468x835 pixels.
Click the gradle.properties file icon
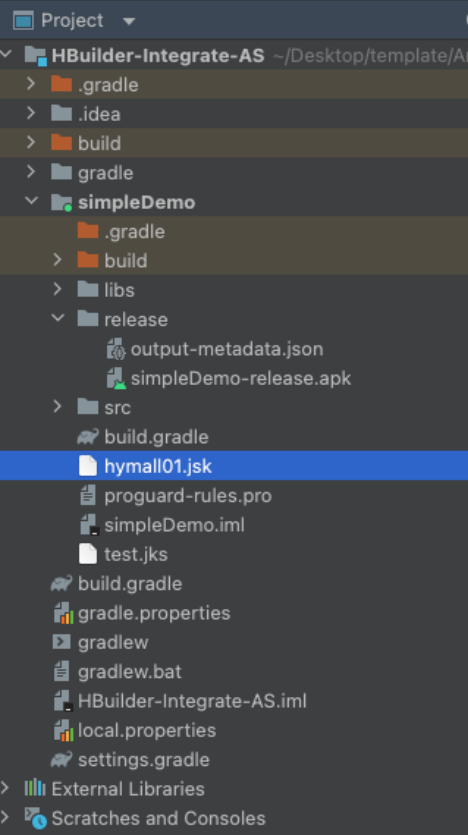(63, 613)
